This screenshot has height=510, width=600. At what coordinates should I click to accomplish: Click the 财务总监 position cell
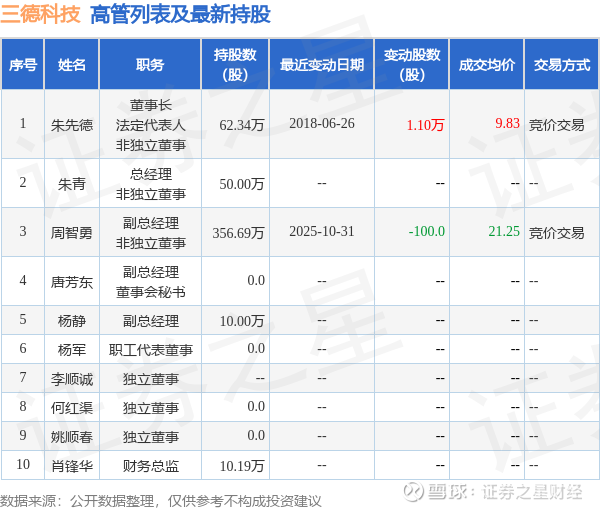coord(150,466)
